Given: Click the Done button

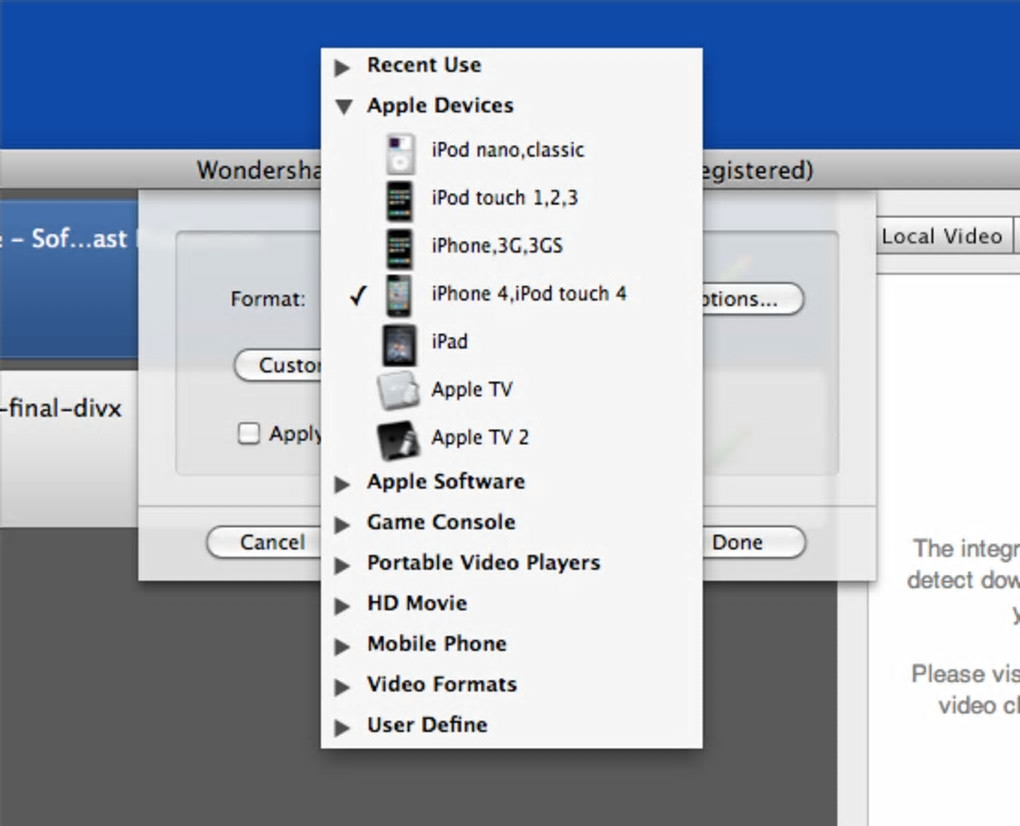Looking at the screenshot, I should [x=753, y=542].
